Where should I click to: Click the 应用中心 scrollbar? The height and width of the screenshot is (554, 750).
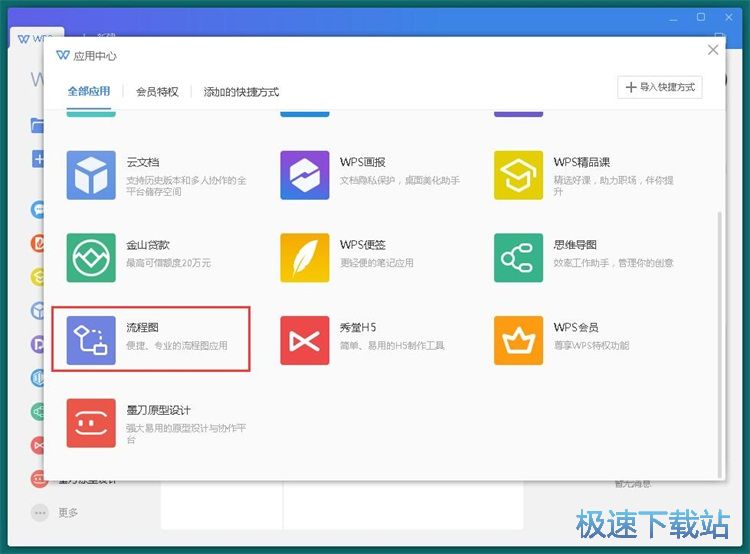pos(719,344)
